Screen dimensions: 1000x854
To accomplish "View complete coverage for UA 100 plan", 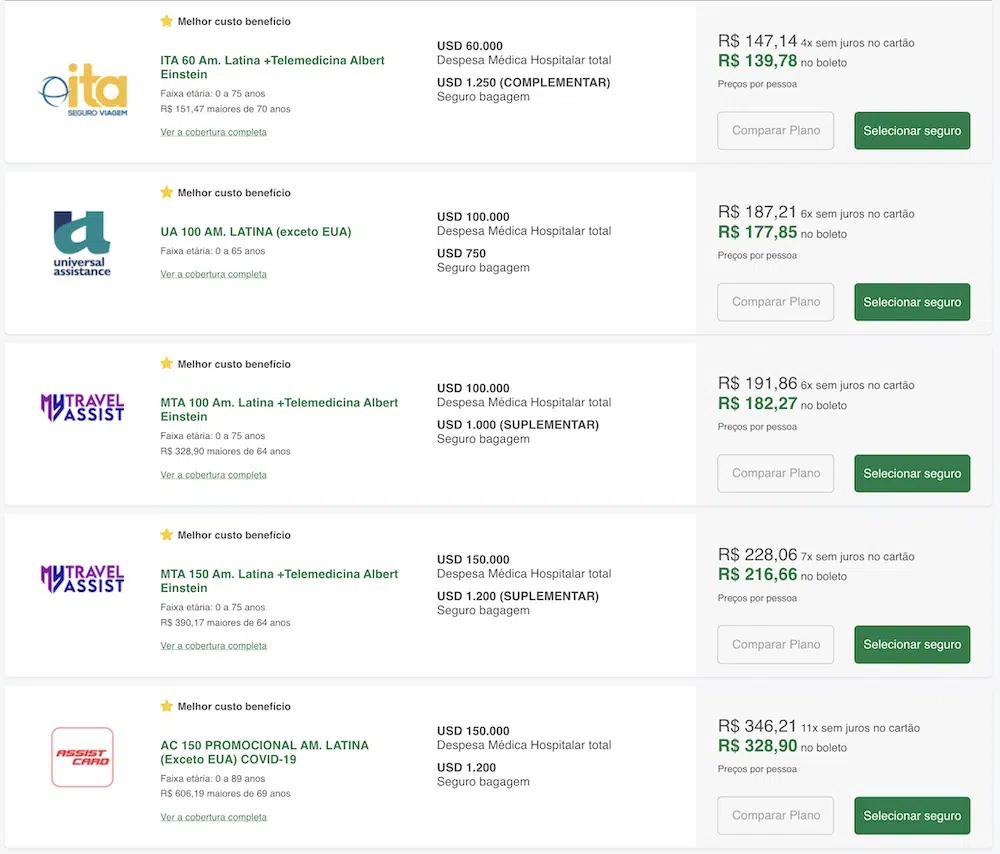I will 213,274.
